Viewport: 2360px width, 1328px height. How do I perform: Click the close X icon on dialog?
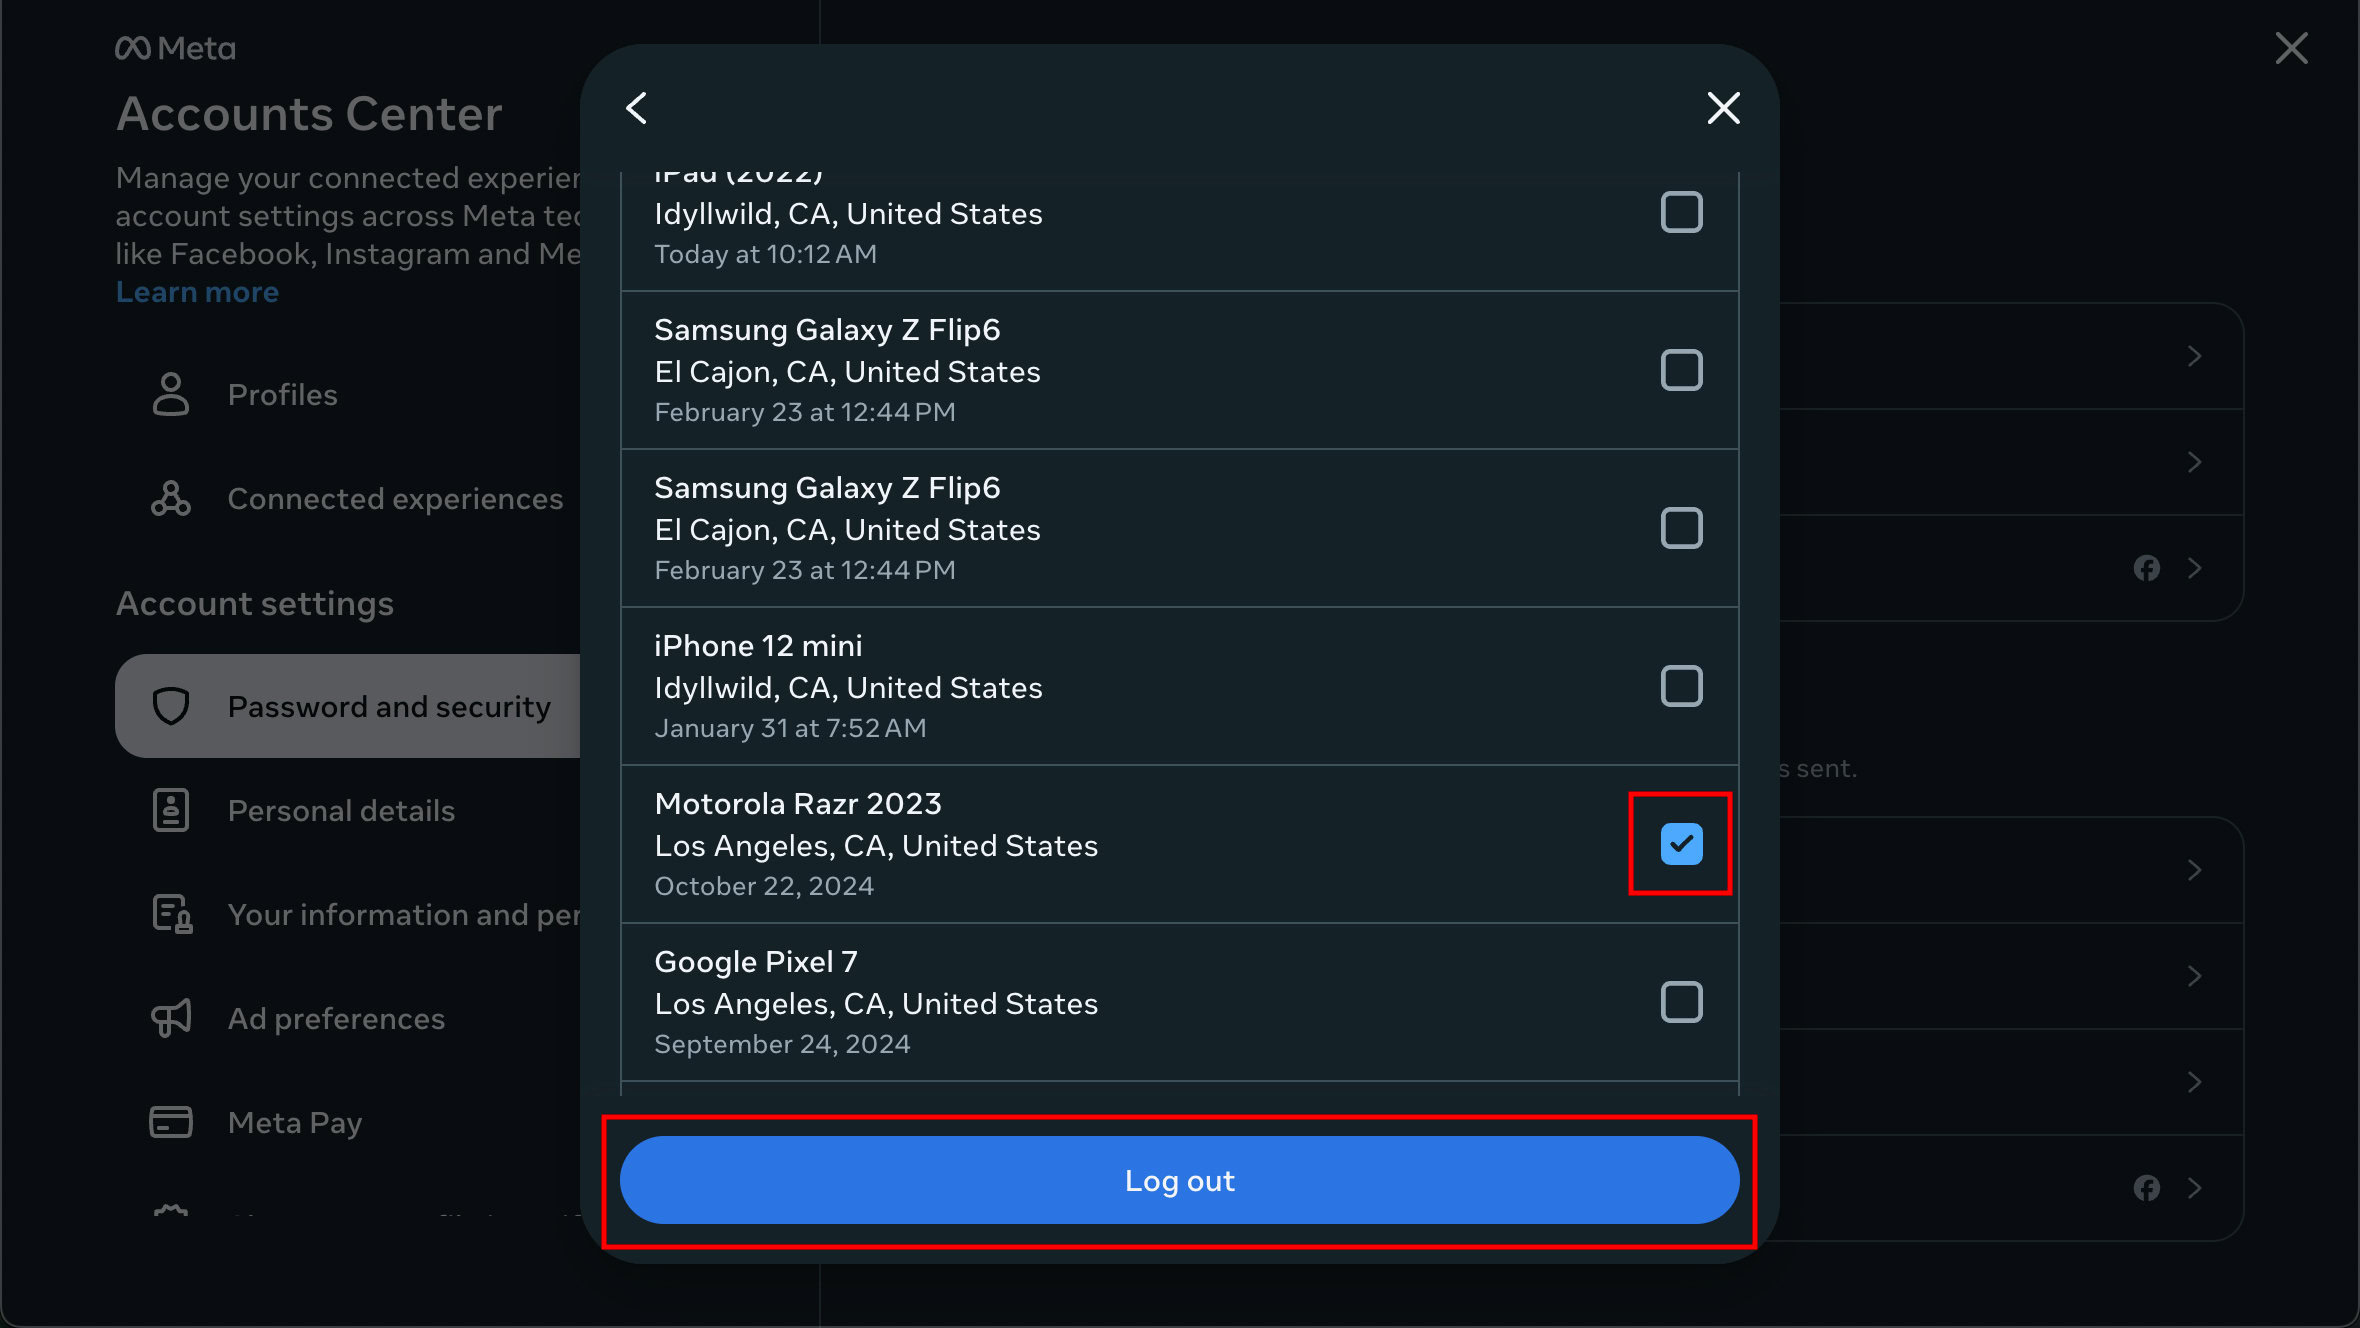pos(1723,107)
